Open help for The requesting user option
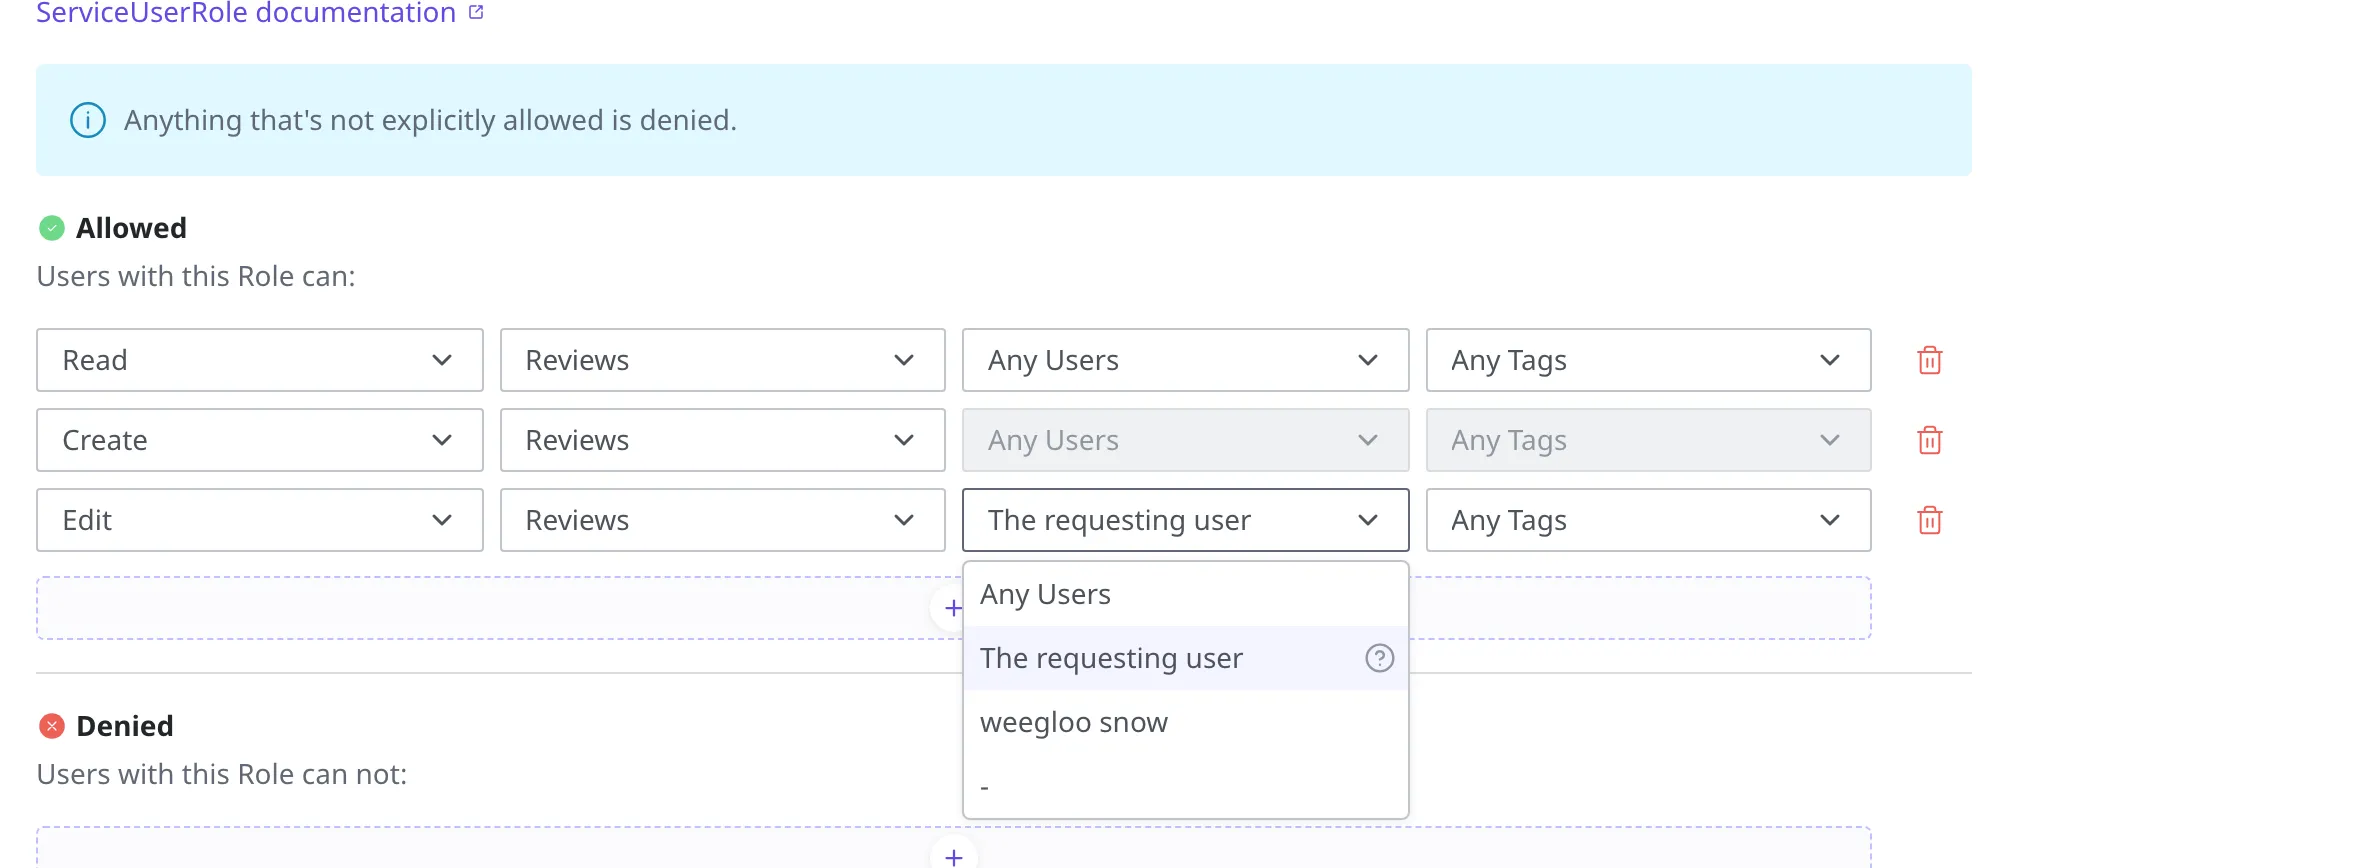Viewport: 2356px width, 868px height. (1379, 658)
